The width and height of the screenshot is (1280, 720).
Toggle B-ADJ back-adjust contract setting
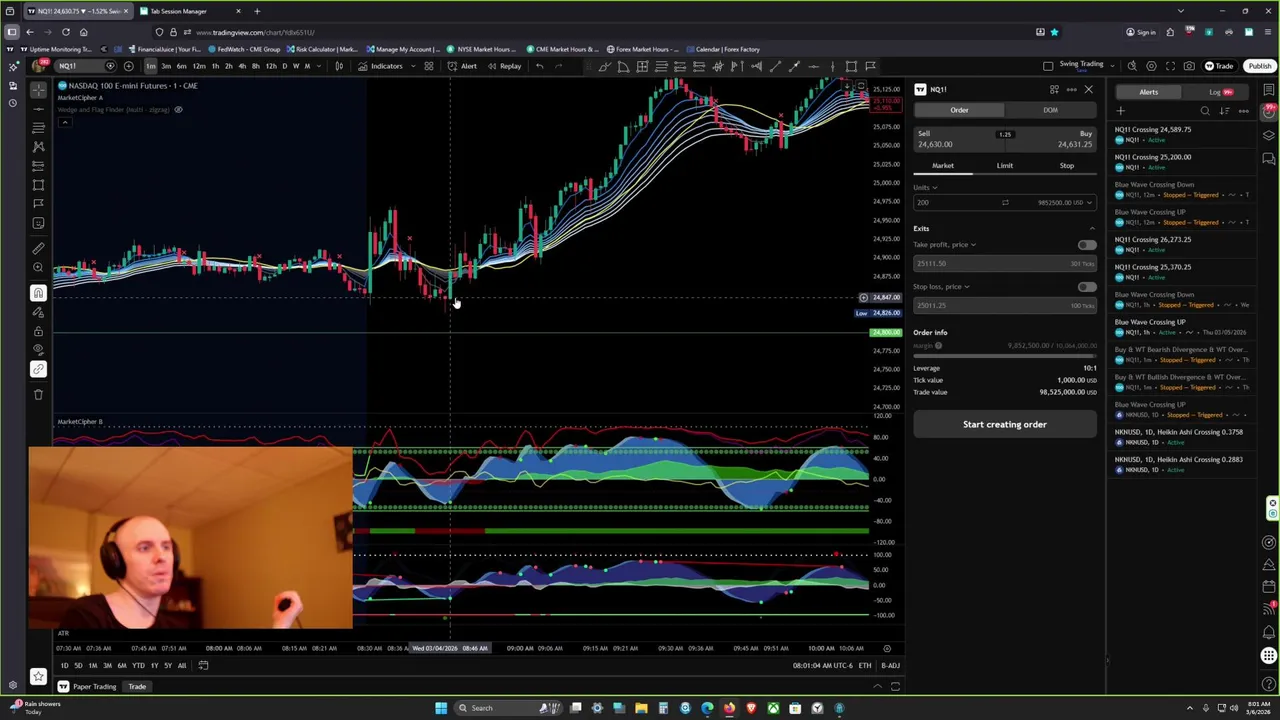point(890,666)
